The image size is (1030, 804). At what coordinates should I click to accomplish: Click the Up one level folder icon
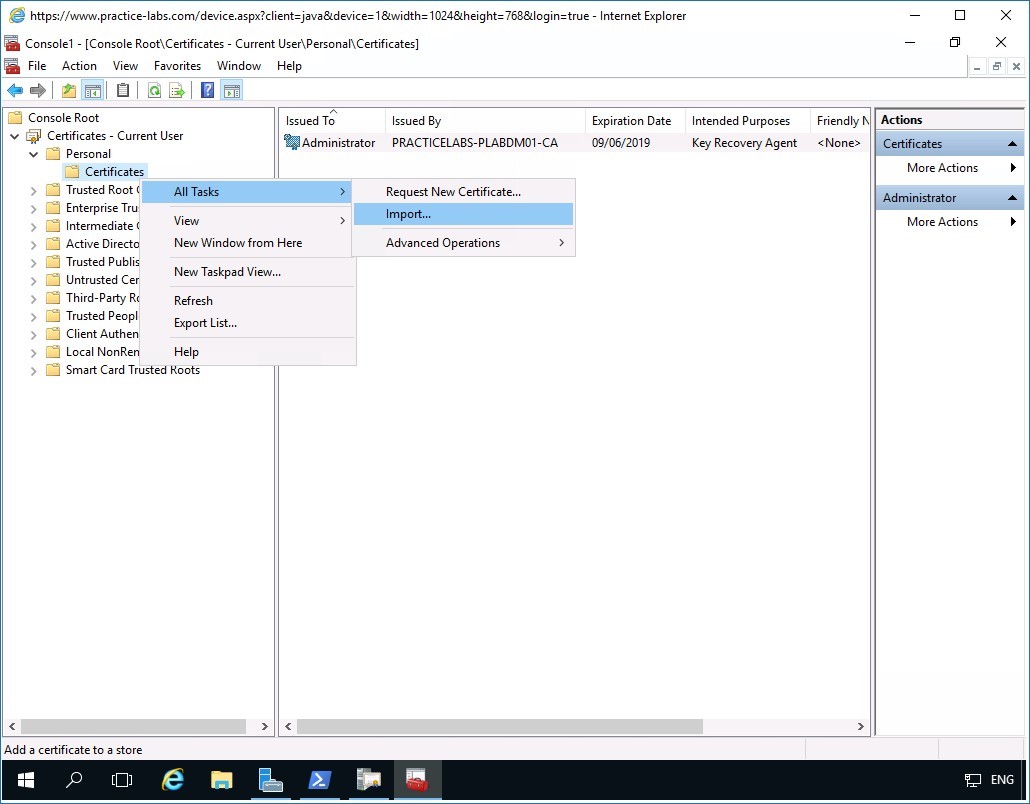click(x=69, y=91)
